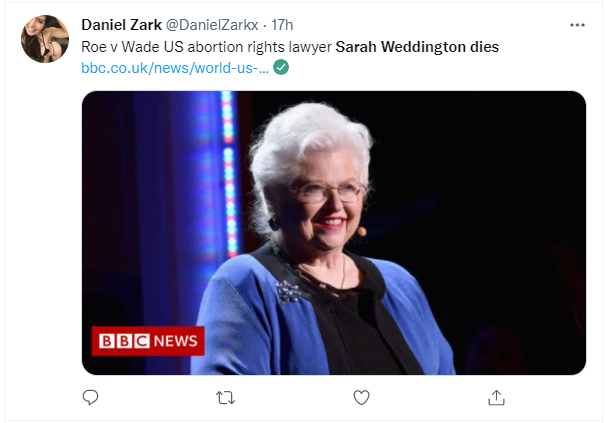Retweet this post using the arrows icon
Viewport: 605px width, 423px height.
tap(225, 398)
